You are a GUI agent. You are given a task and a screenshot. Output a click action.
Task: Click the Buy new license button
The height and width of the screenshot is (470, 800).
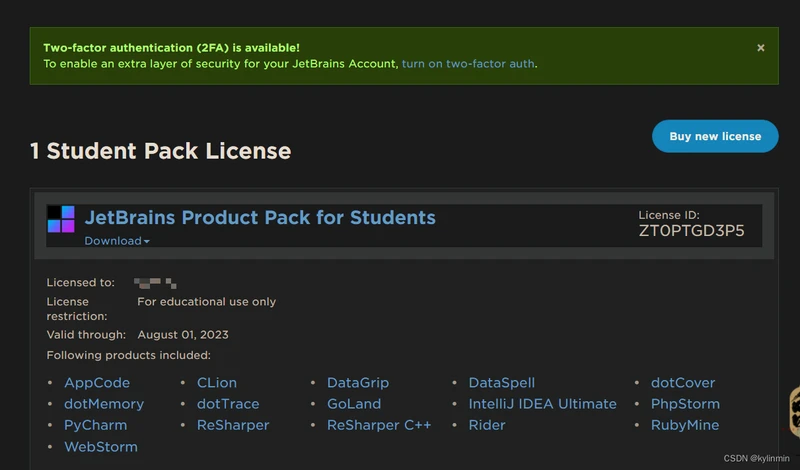(x=715, y=136)
